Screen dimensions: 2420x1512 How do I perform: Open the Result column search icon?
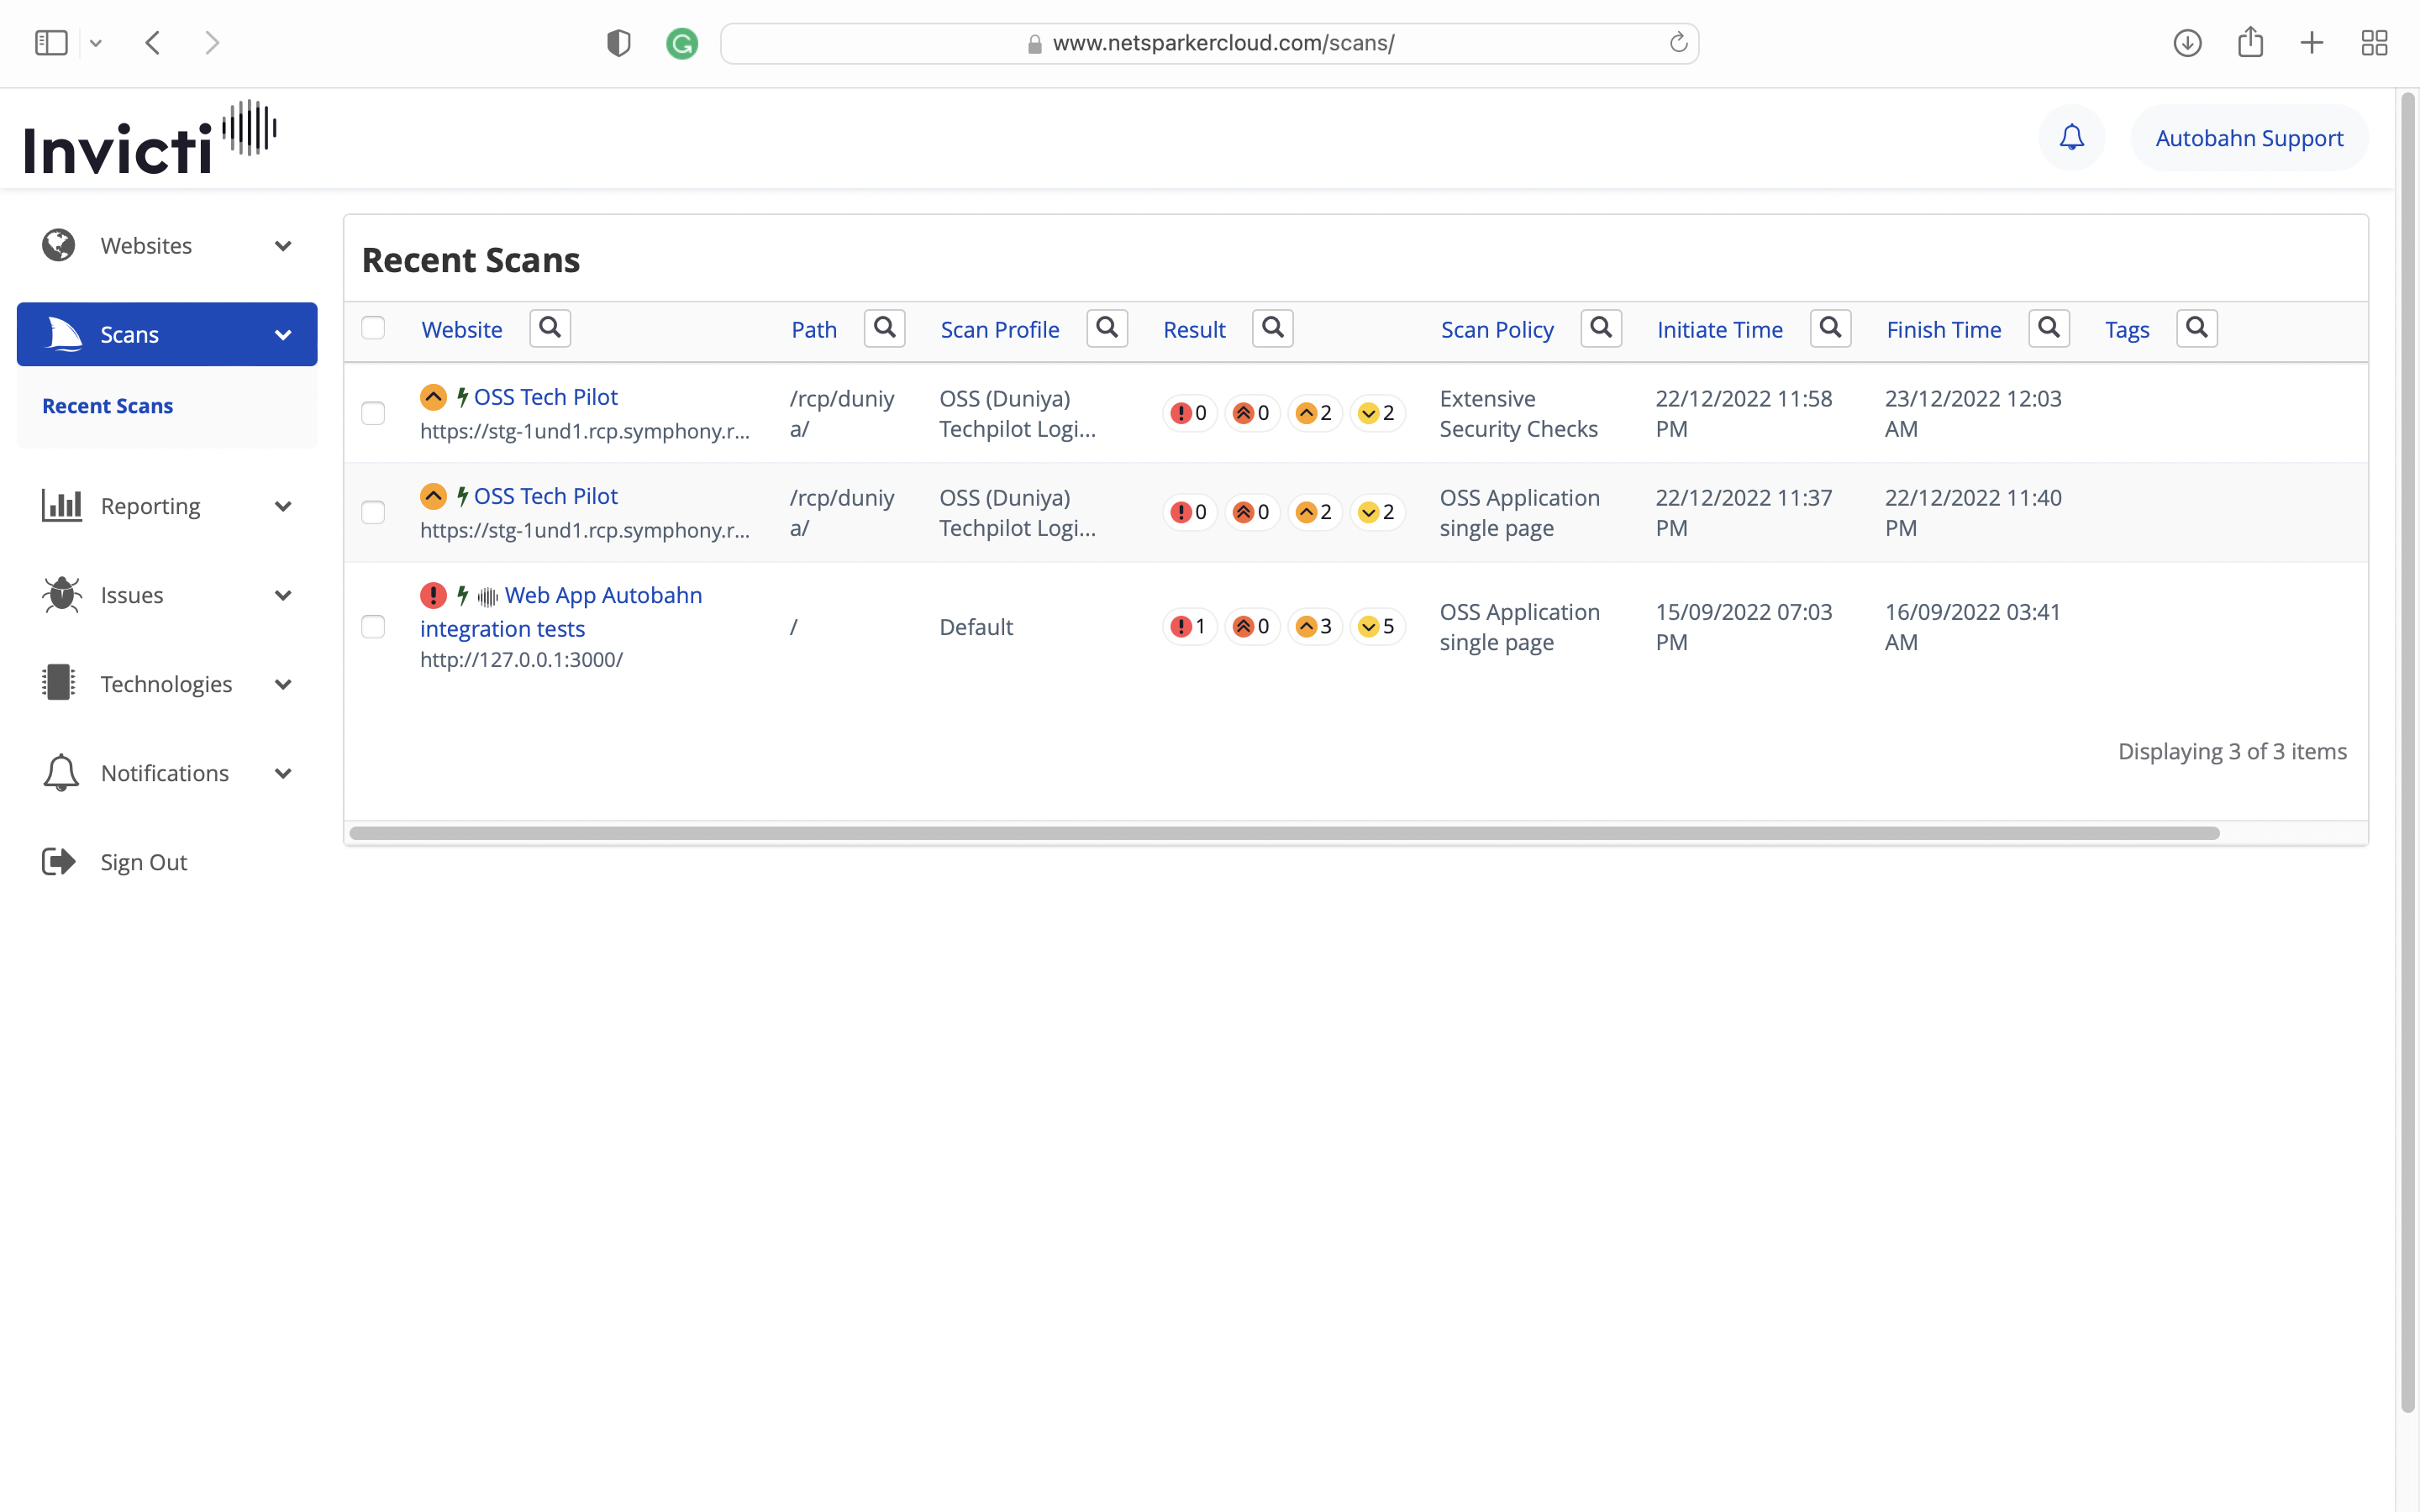(x=1272, y=328)
